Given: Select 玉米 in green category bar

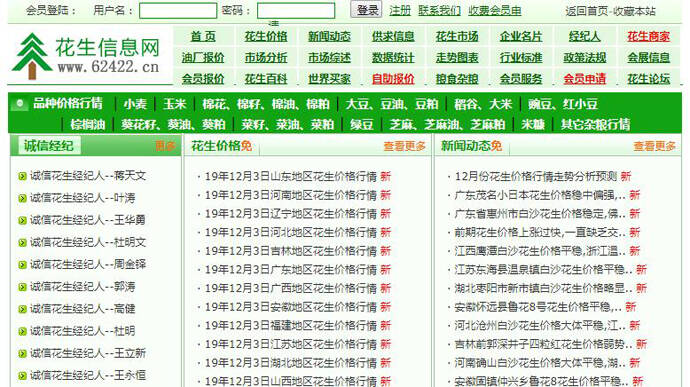Looking at the screenshot, I should click(x=175, y=104).
